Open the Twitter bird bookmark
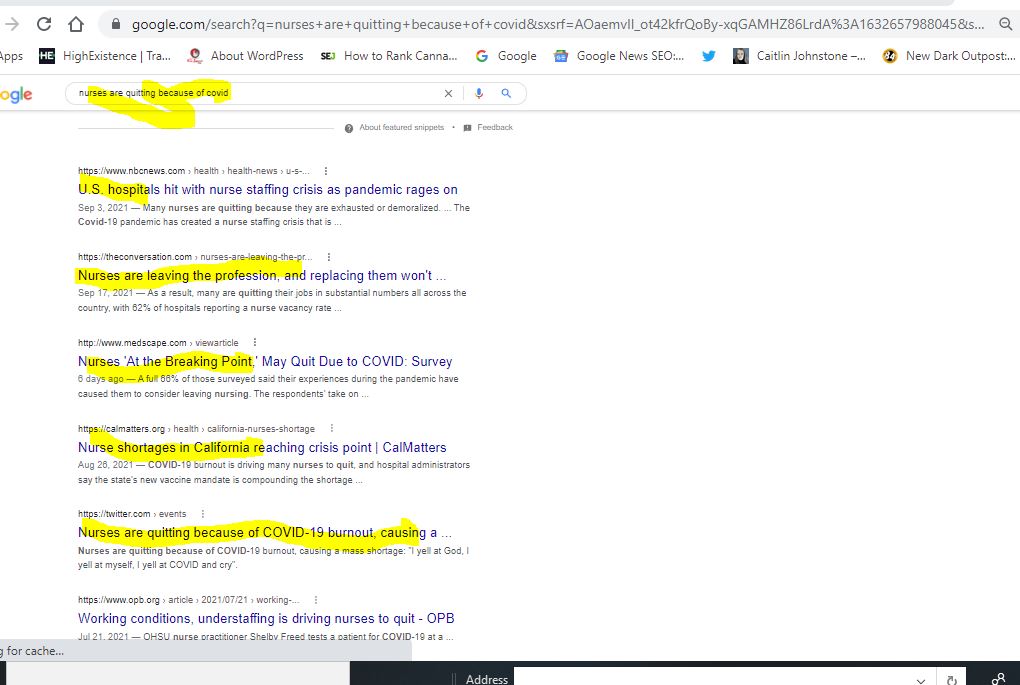This screenshot has width=1020, height=685. click(708, 56)
